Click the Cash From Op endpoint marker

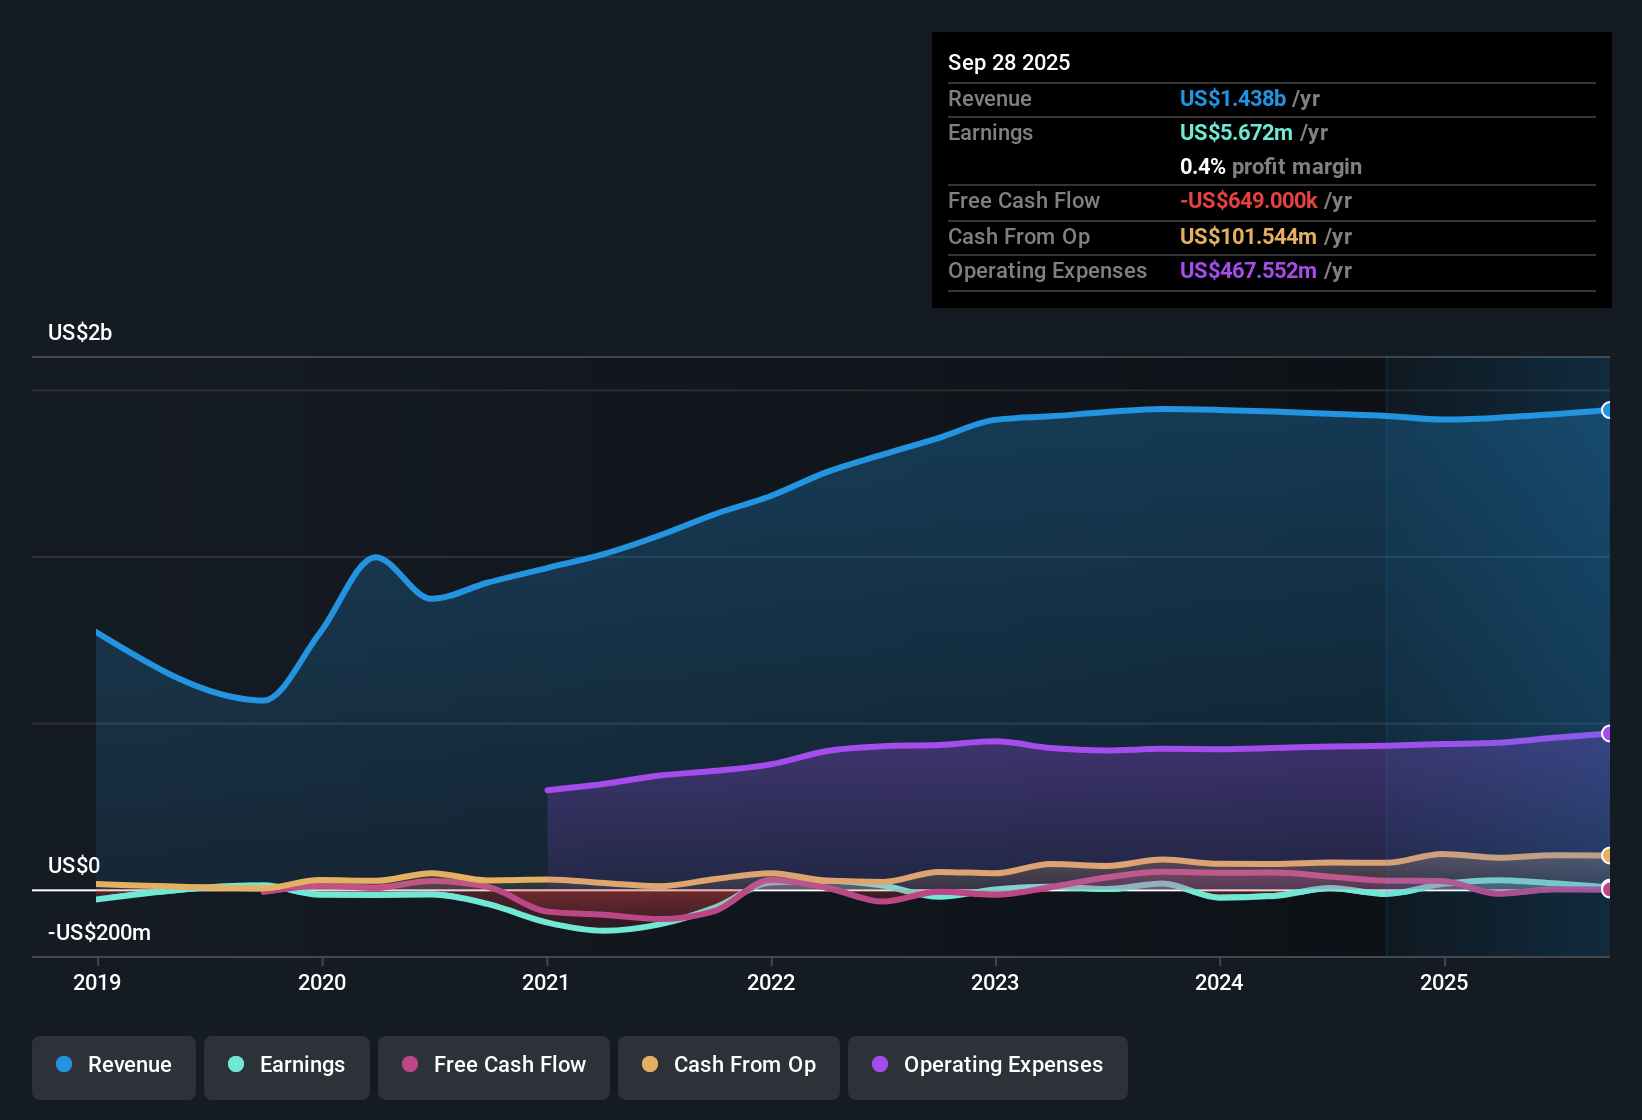click(x=1607, y=855)
